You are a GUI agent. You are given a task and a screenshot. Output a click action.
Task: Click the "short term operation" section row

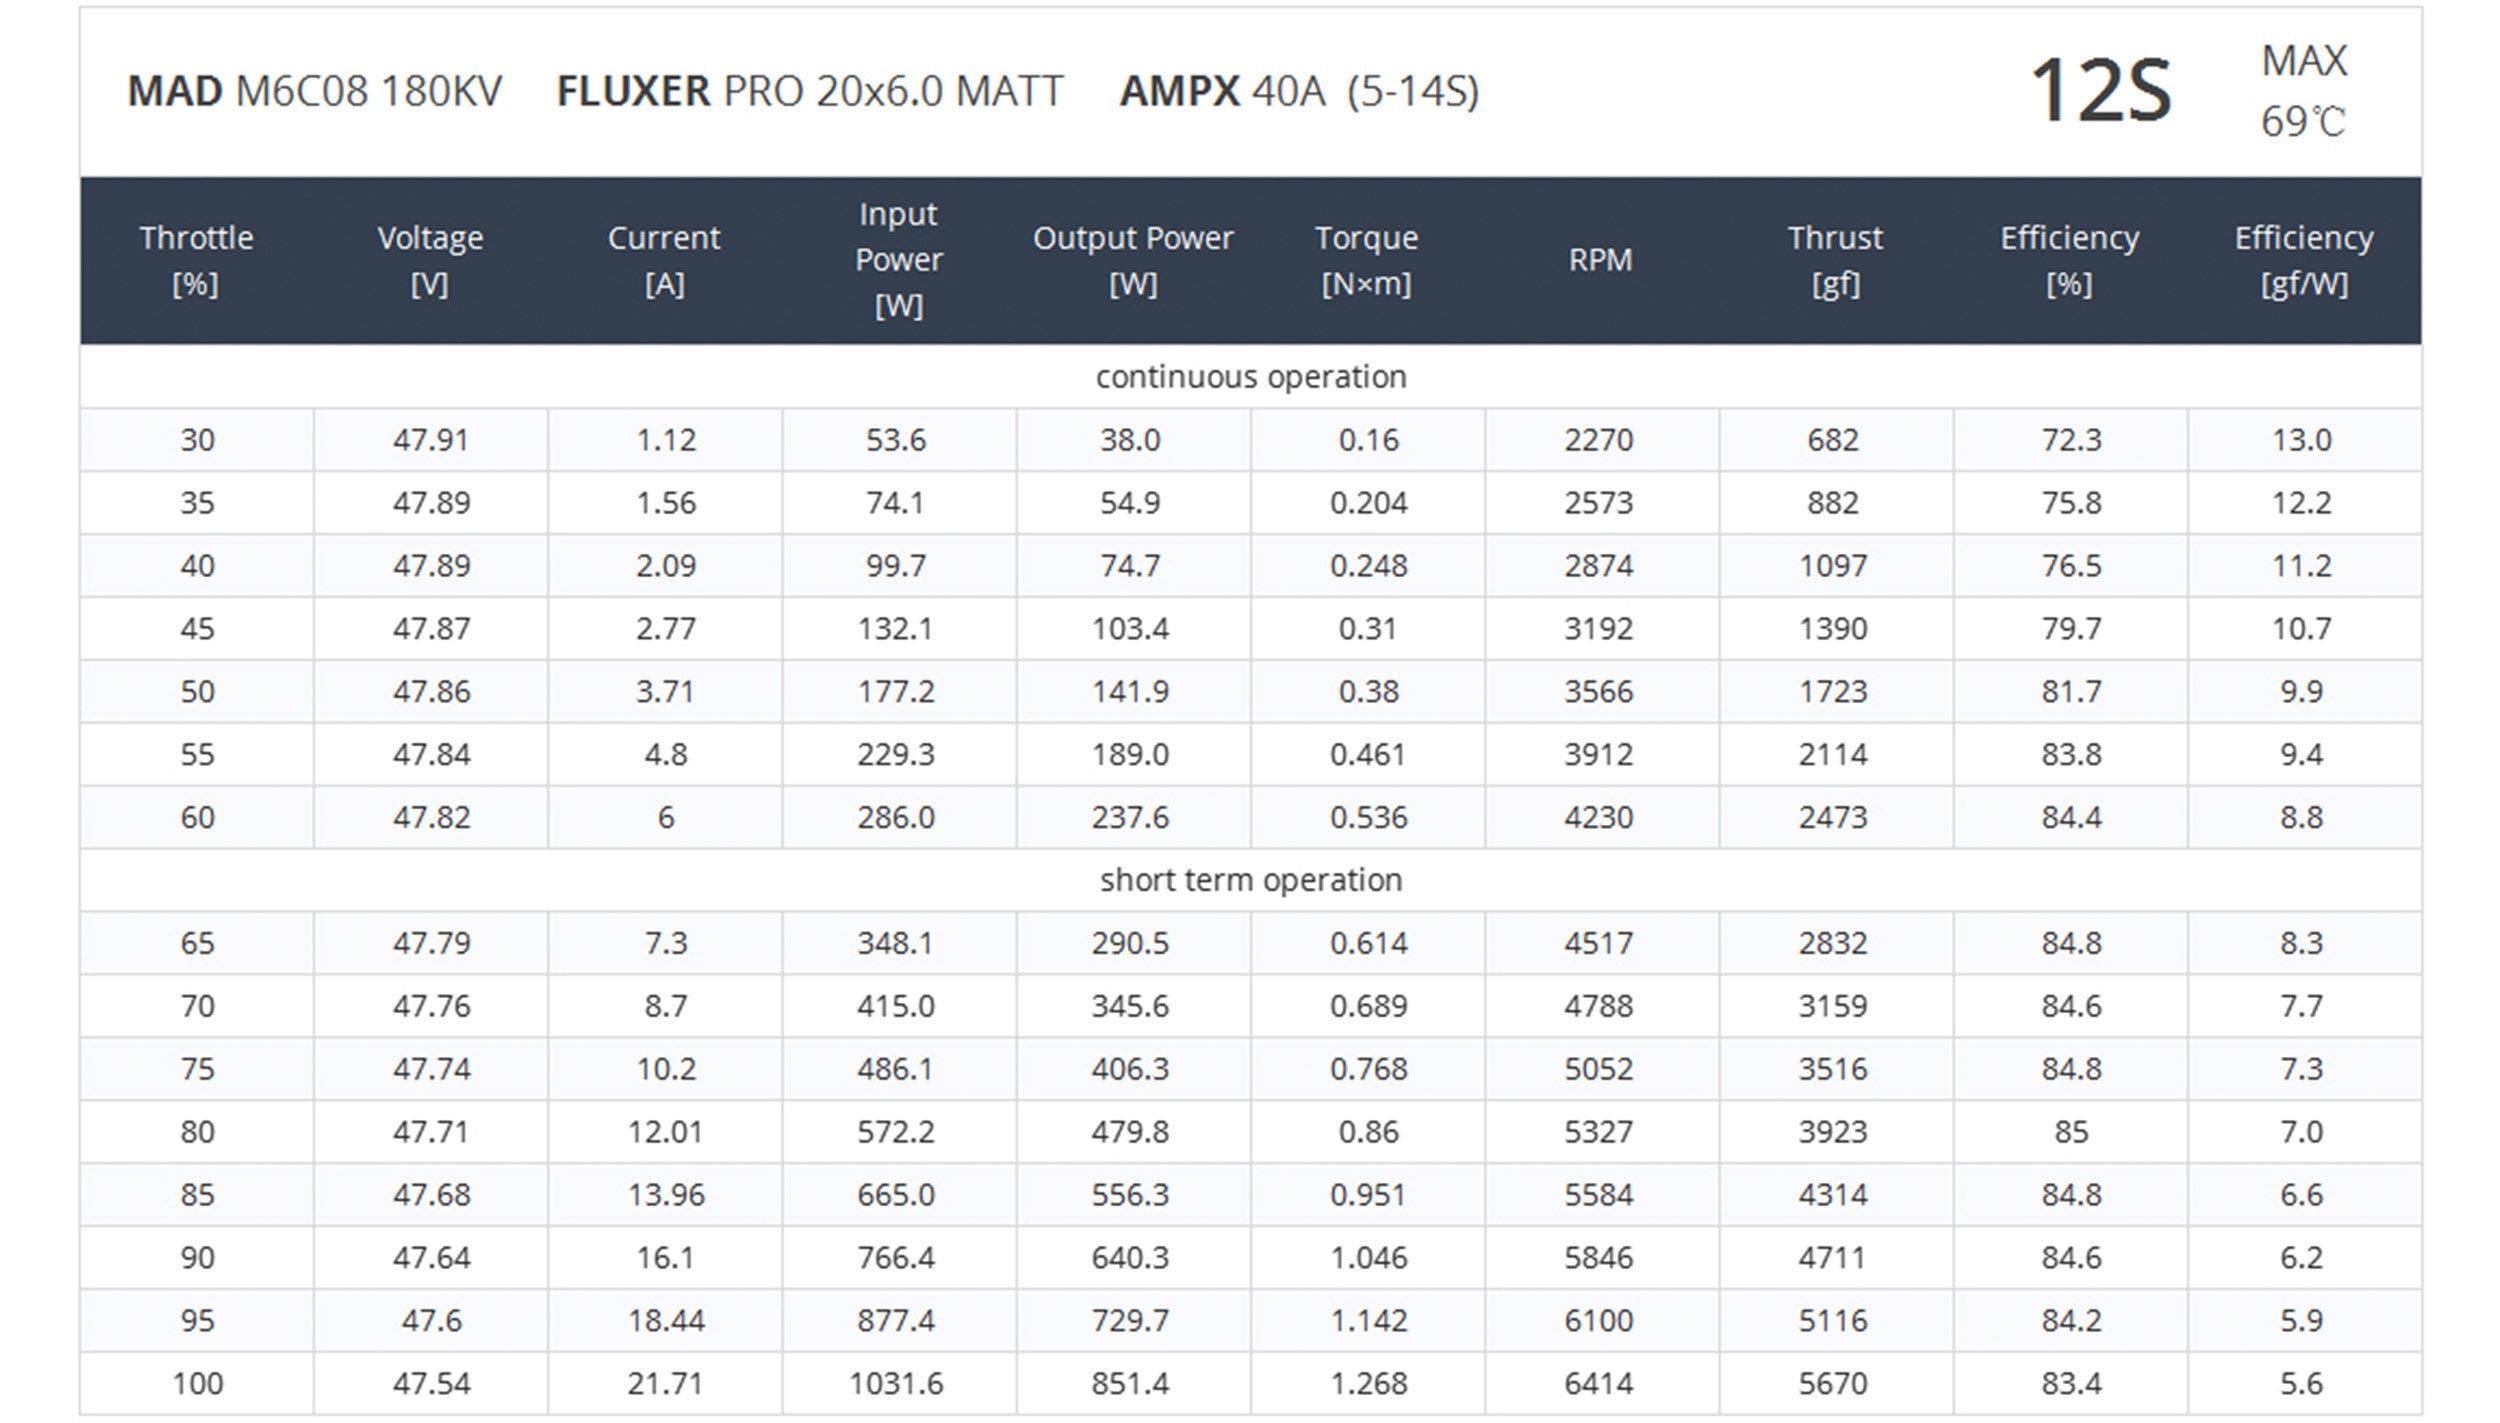1250,880
